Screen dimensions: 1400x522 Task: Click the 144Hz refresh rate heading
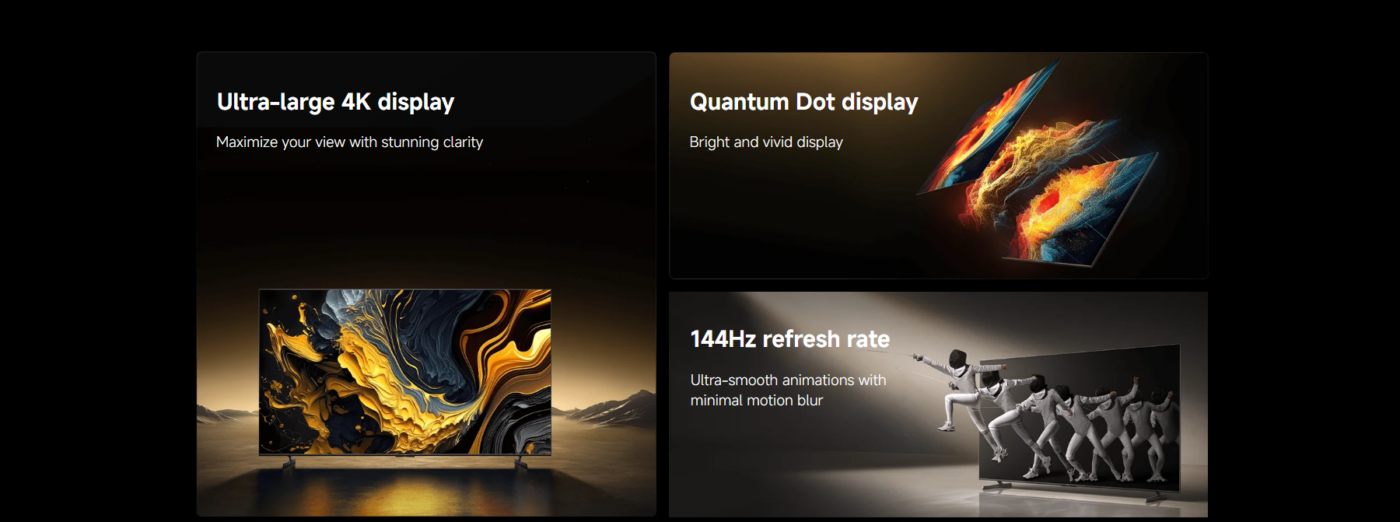coord(789,339)
